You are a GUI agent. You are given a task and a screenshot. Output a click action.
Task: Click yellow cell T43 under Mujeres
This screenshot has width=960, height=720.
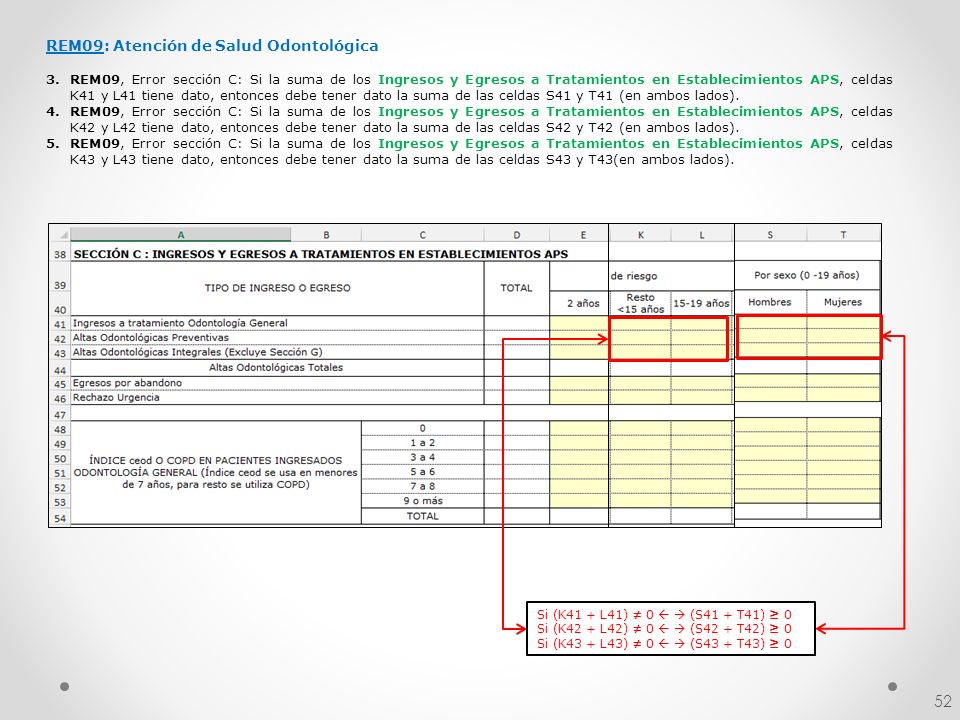pyautogui.click(x=843, y=351)
